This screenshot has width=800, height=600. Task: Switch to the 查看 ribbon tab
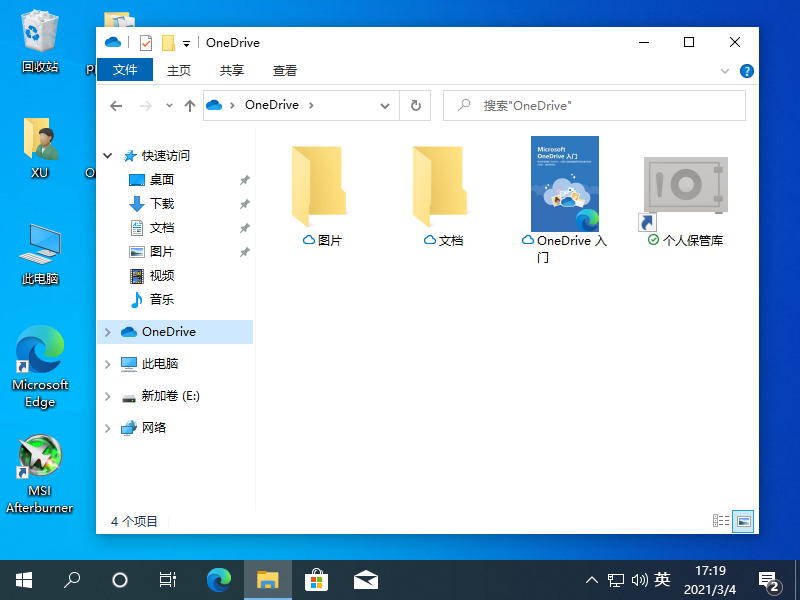pos(284,70)
